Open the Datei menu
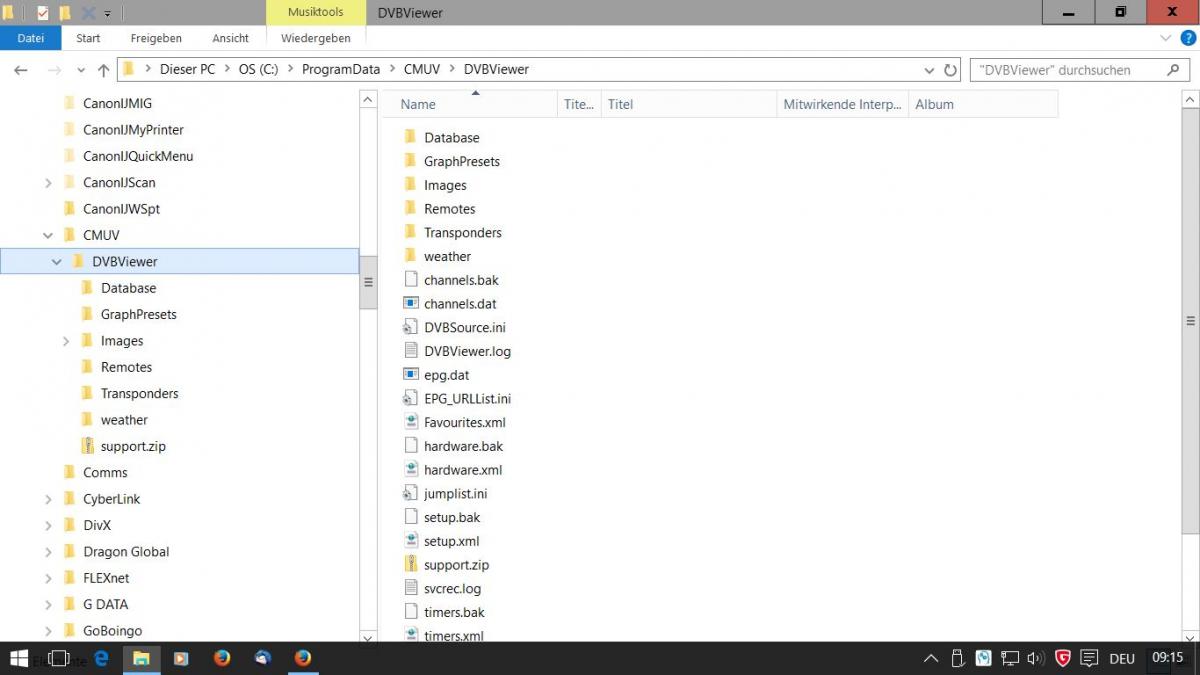The height and width of the screenshot is (675, 1200). [31, 38]
